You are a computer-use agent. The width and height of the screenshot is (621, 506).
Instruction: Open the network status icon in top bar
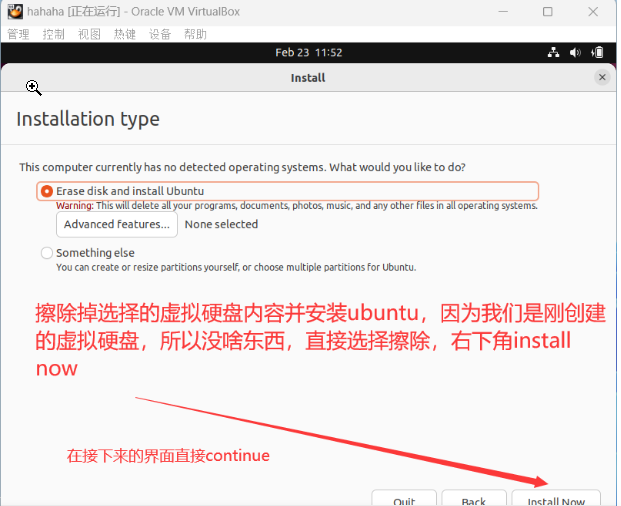554,52
